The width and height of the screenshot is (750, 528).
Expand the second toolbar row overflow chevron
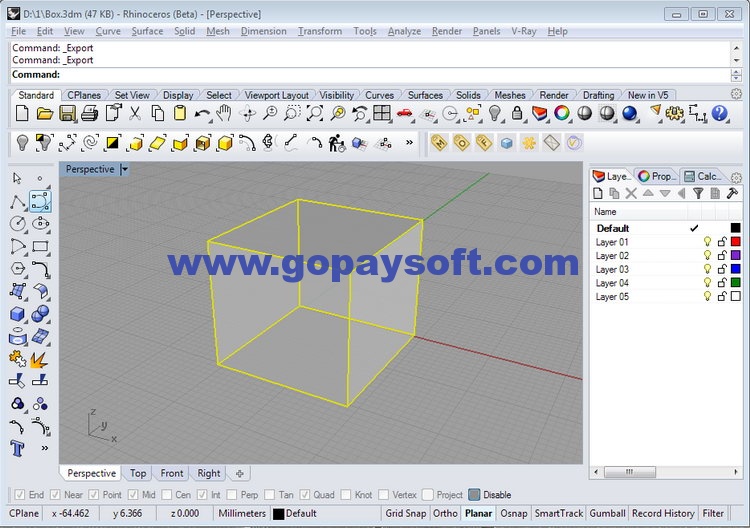point(409,142)
